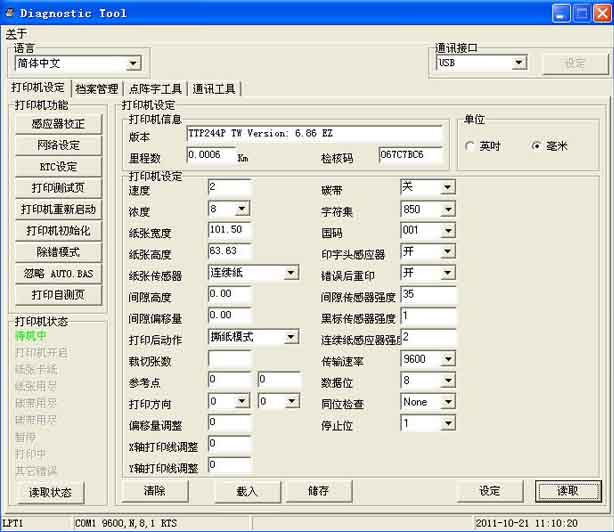This screenshot has width=614, height=532.
Task: Click the 打印机重新启动 button
Action: (x=58, y=210)
